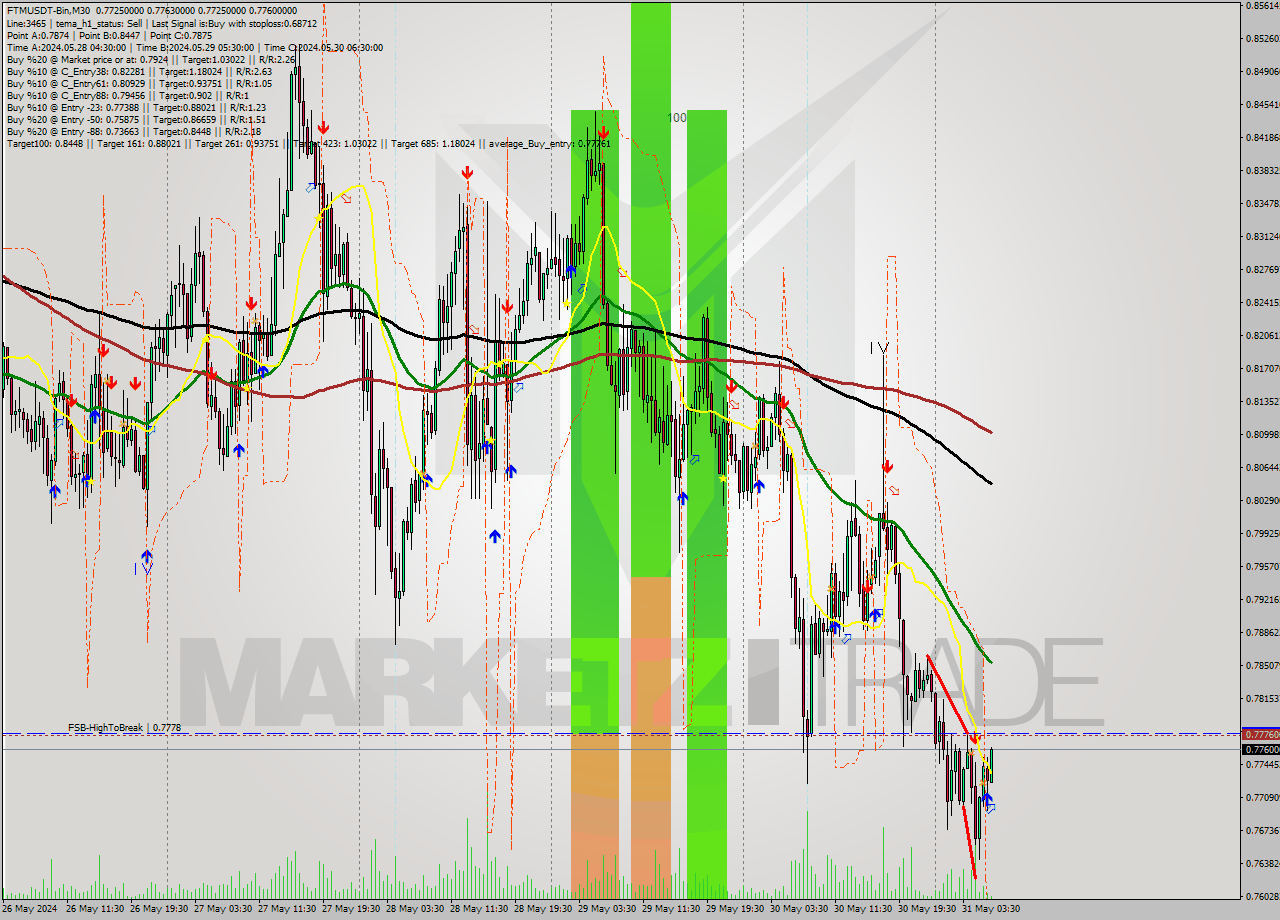Screen dimensions: 1280x920
Task: Click the 0.84541 price axis label
Action: coord(1262,105)
